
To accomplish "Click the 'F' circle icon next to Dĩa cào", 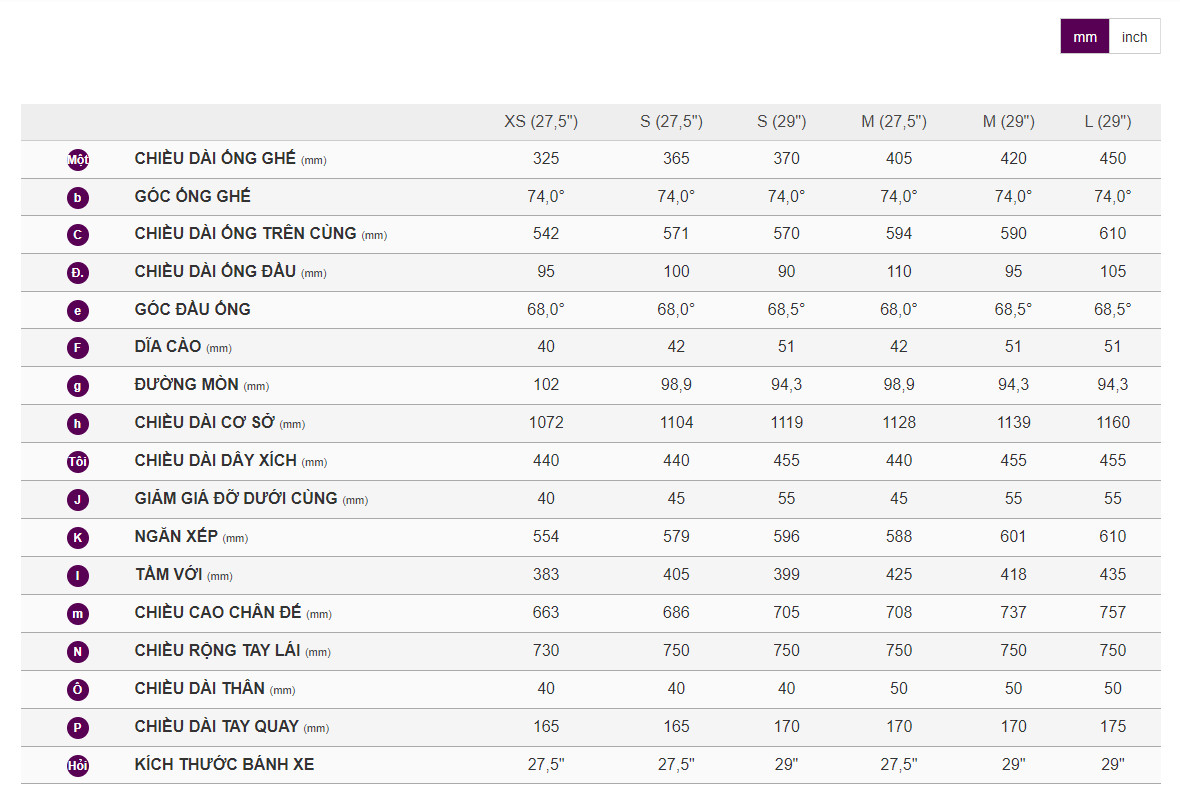I will pyautogui.click(x=78, y=348).
